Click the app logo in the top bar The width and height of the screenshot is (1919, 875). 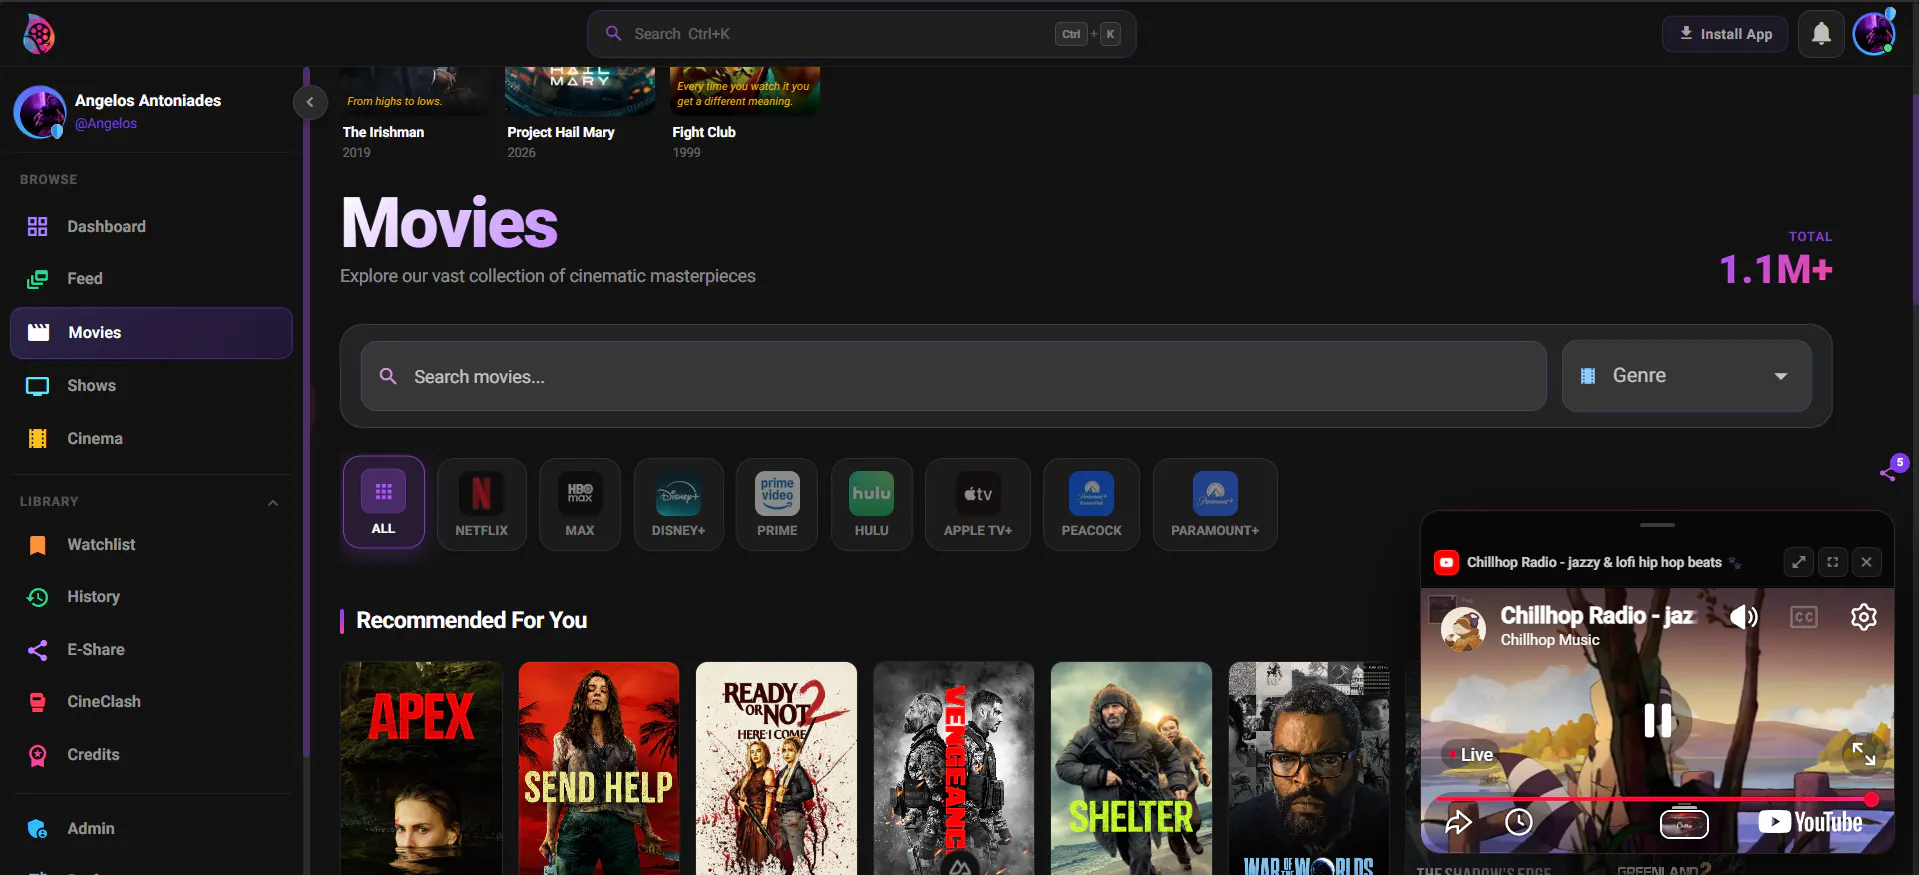click(38, 34)
